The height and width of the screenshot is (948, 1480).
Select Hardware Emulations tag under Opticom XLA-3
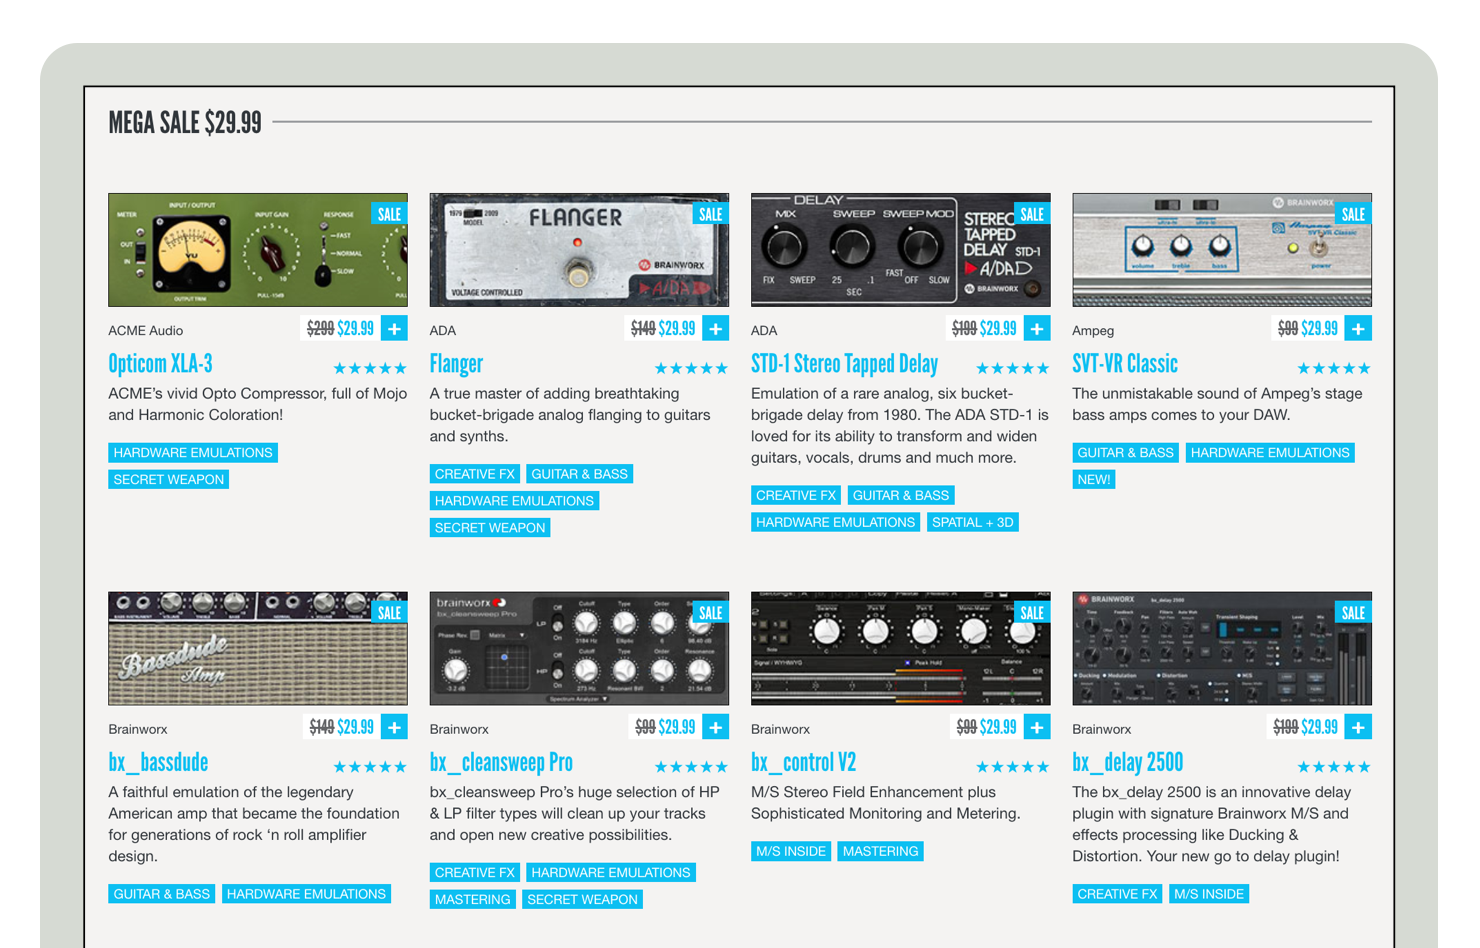tap(193, 453)
